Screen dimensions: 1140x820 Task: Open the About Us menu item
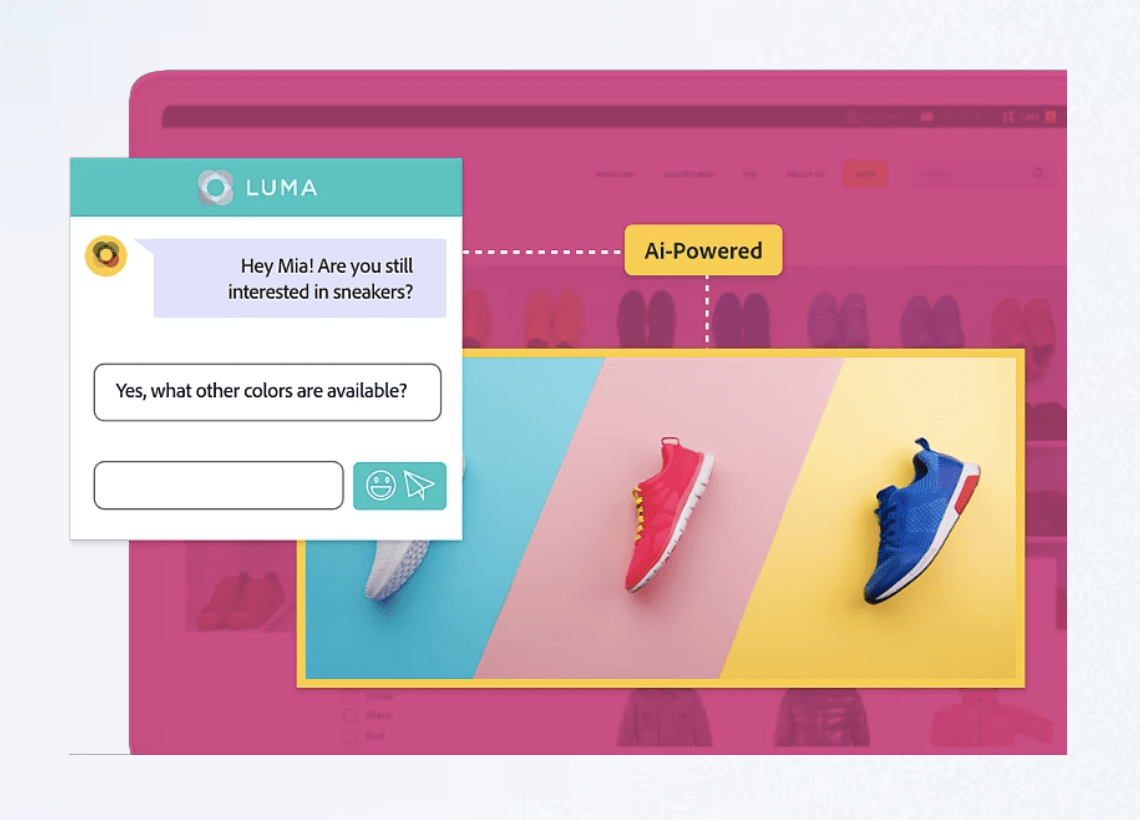806,174
